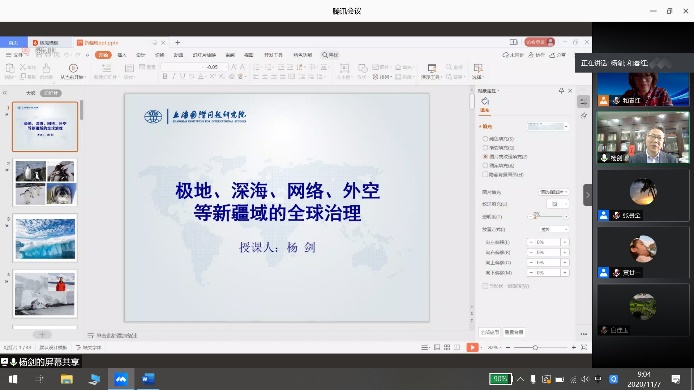Apply bold formatting with the B icon
694x390 pixels.
coord(165,77)
